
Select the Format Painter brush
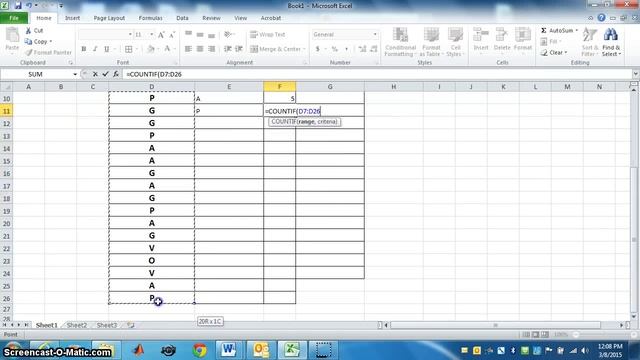[x=29, y=52]
